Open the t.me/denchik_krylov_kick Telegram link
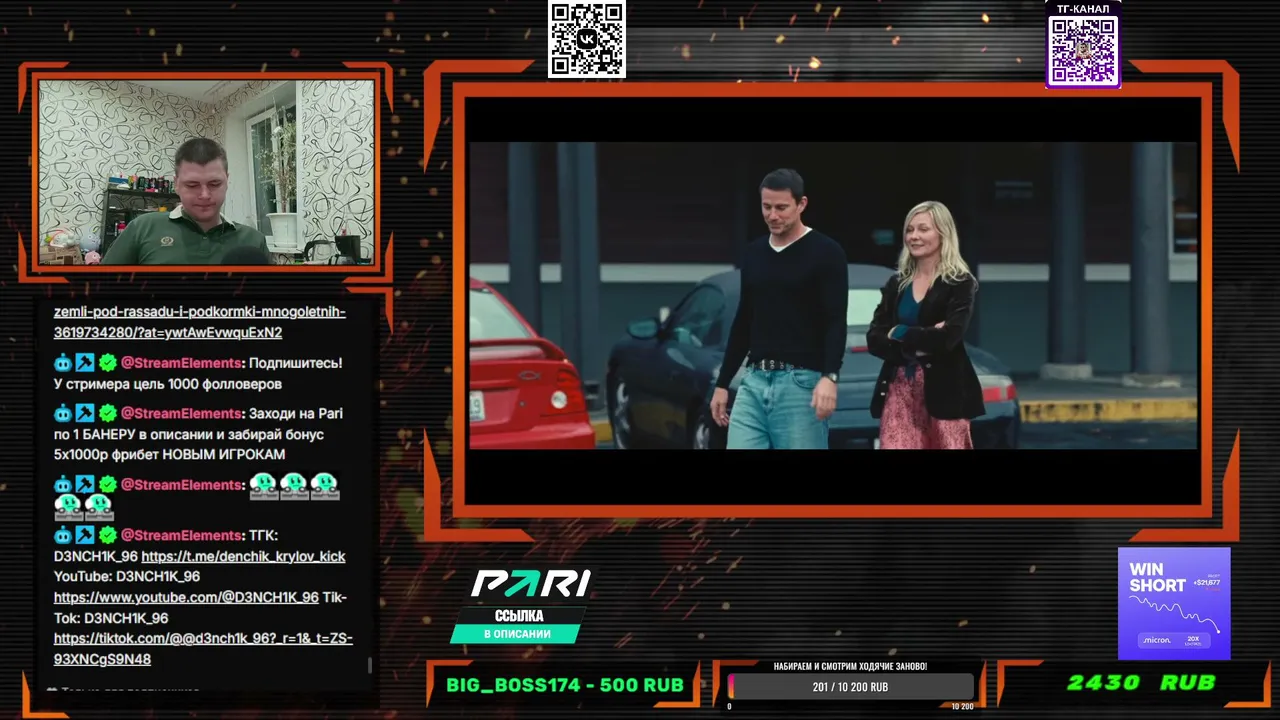Image resolution: width=1280 pixels, height=720 pixels. [x=243, y=556]
